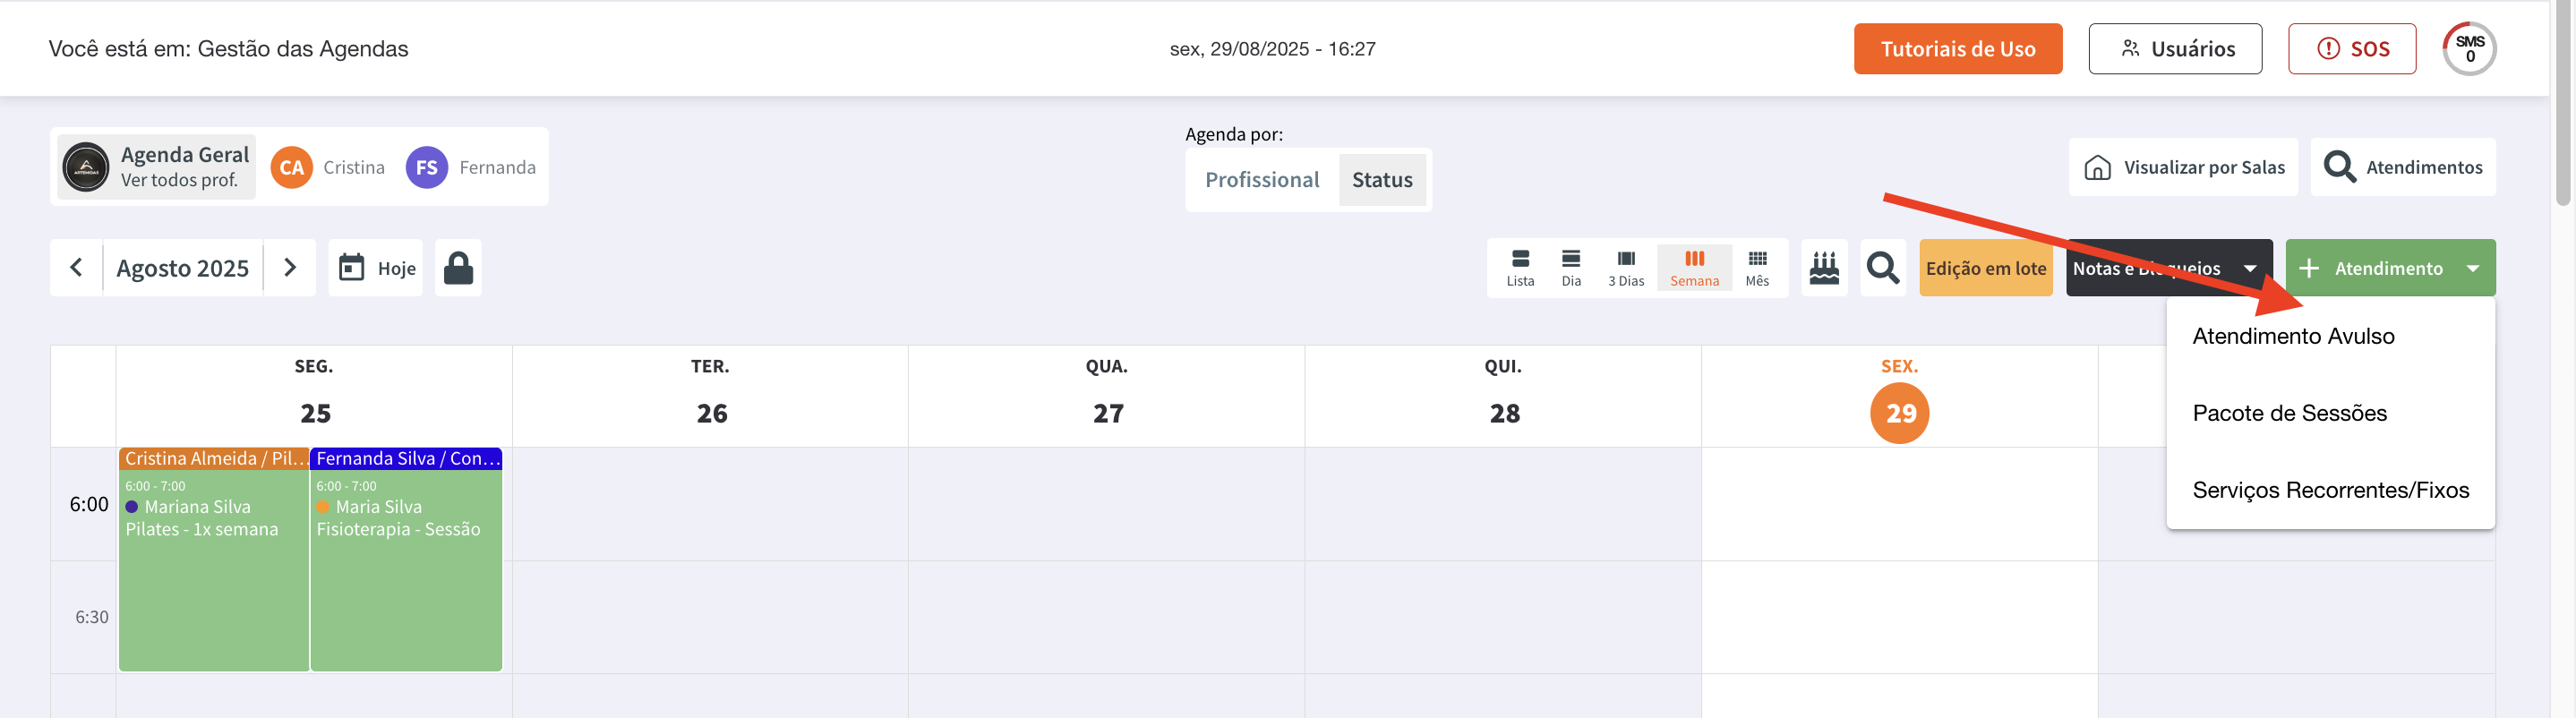Select Atendimento Avulso menu option
The width and height of the screenshot is (2576, 718).
tap(2293, 336)
